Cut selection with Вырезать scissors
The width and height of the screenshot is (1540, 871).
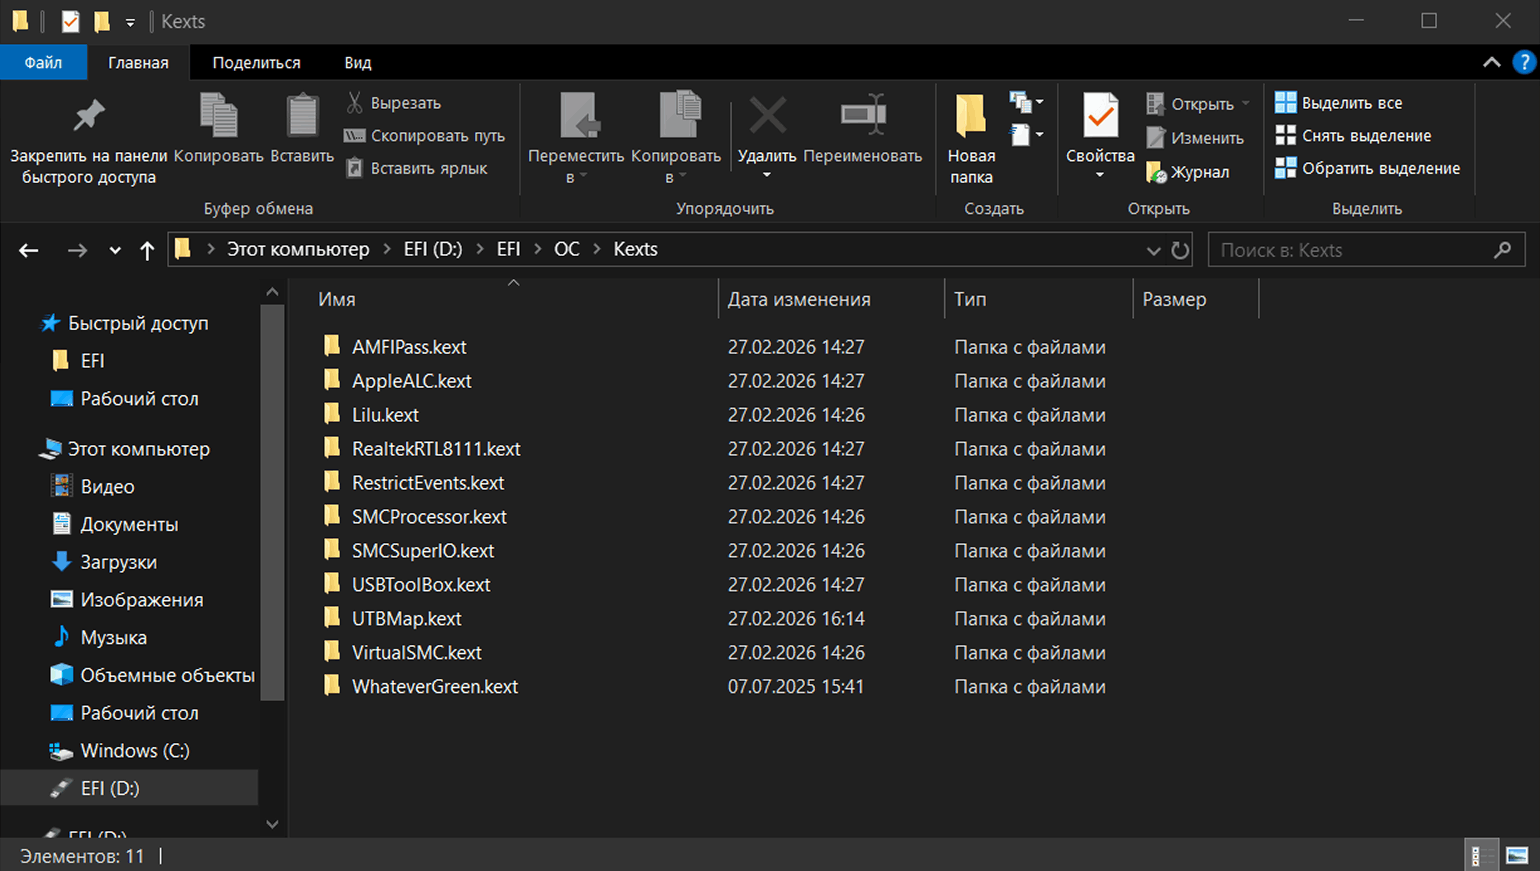pos(394,103)
